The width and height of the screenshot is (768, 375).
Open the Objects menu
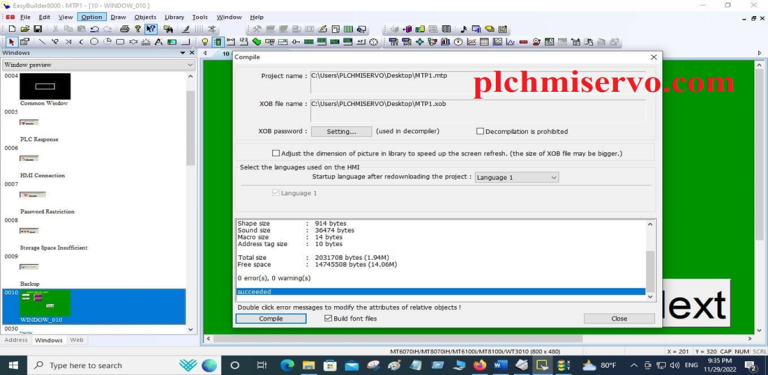[145, 17]
